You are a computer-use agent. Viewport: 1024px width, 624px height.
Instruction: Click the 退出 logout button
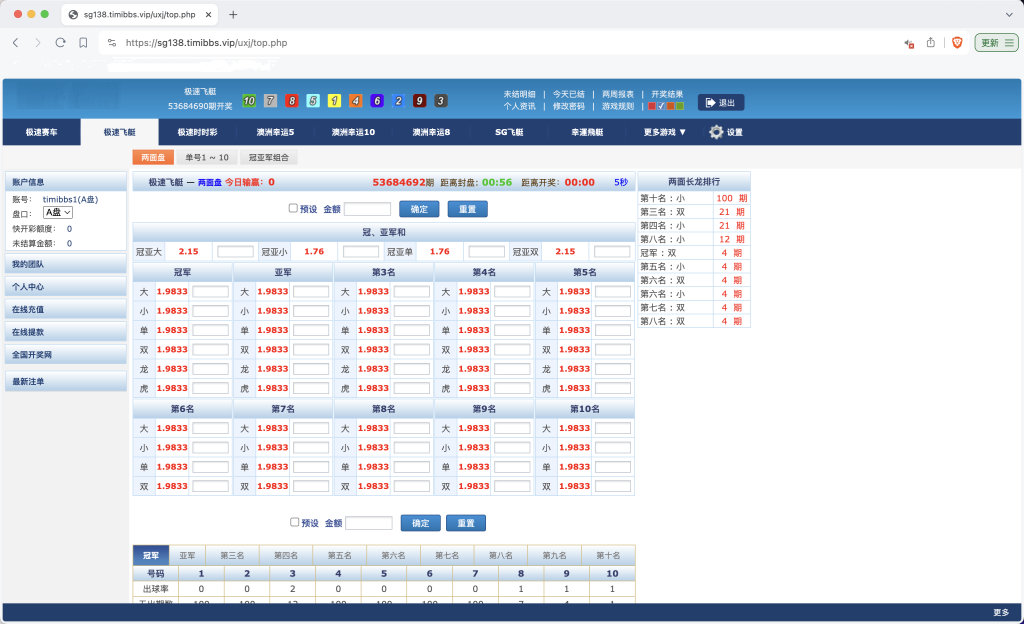click(721, 102)
